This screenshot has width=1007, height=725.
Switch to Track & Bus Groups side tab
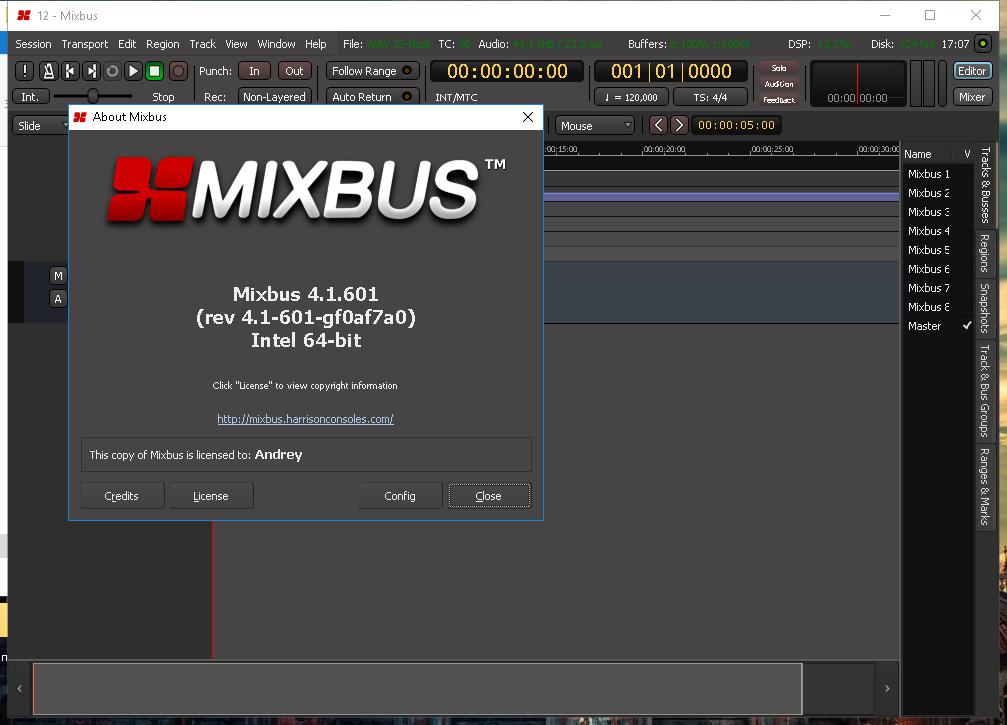point(985,390)
